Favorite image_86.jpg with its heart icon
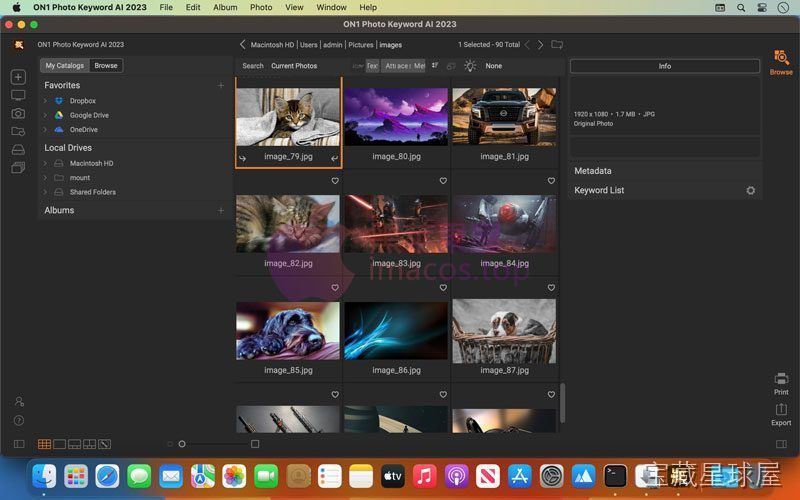The image size is (800, 500). 443,288
